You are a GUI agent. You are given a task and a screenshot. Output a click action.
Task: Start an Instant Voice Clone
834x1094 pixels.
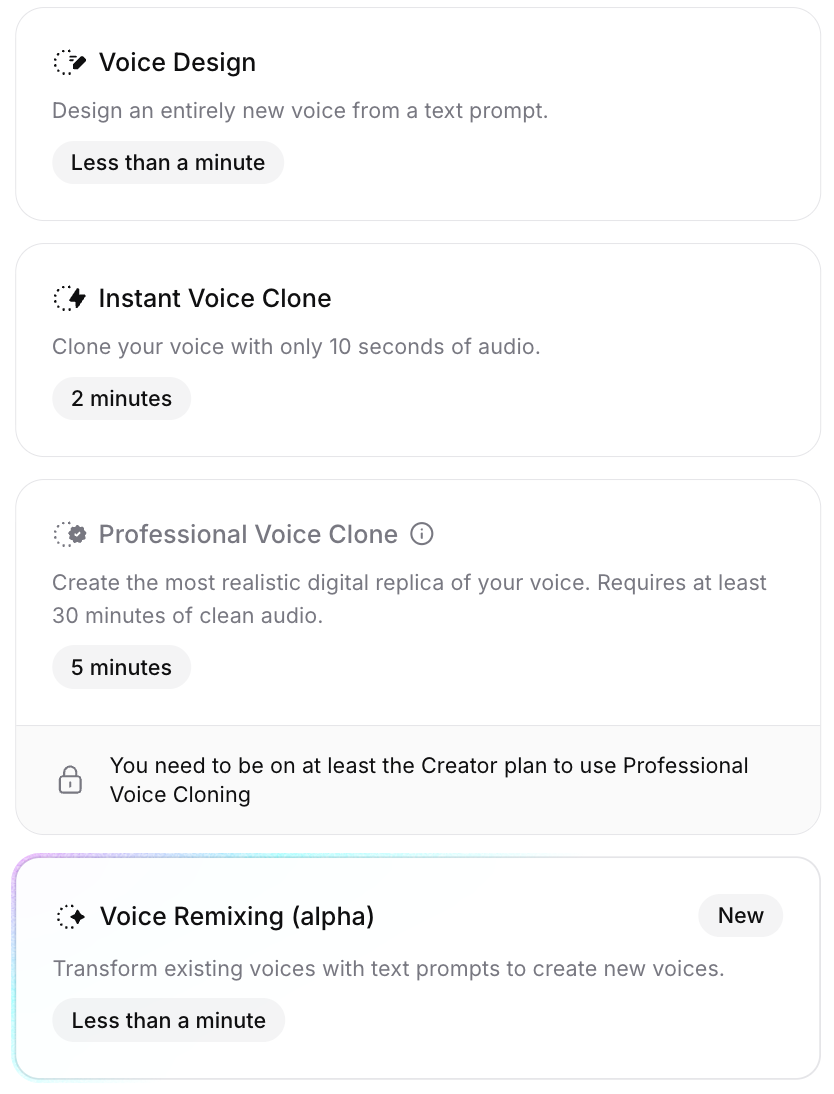[x=417, y=348]
